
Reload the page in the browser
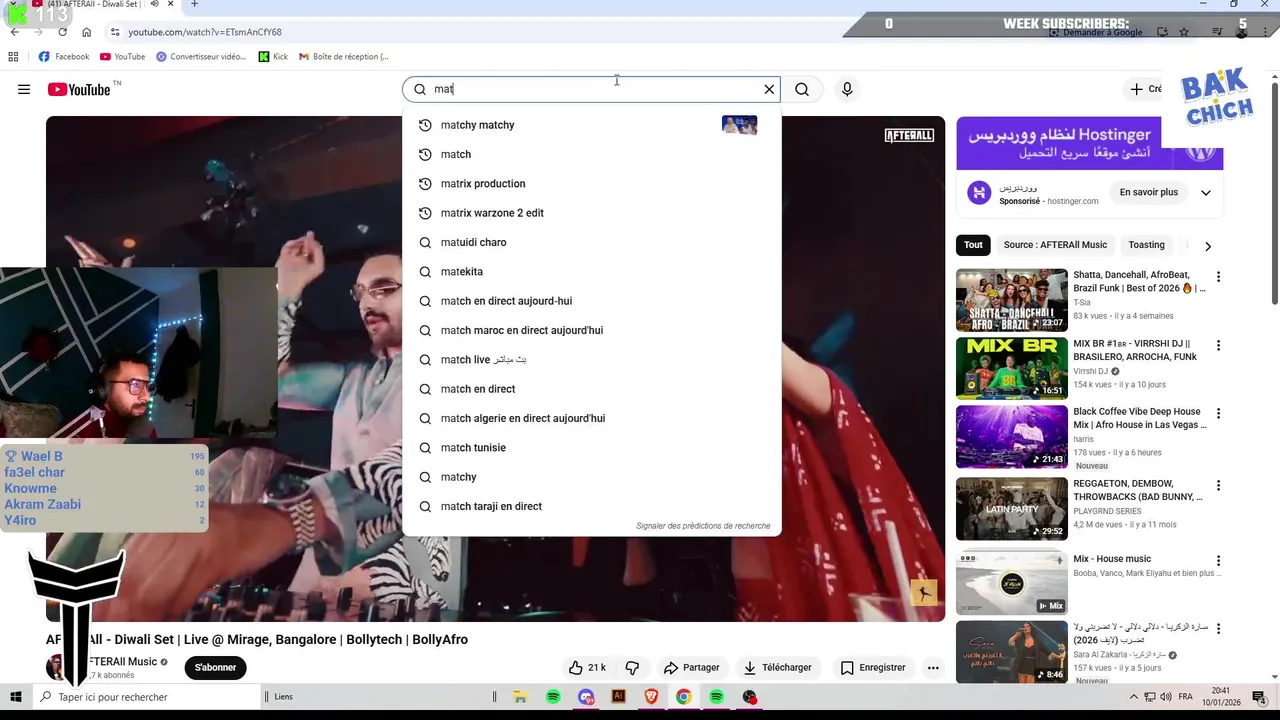(x=63, y=32)
